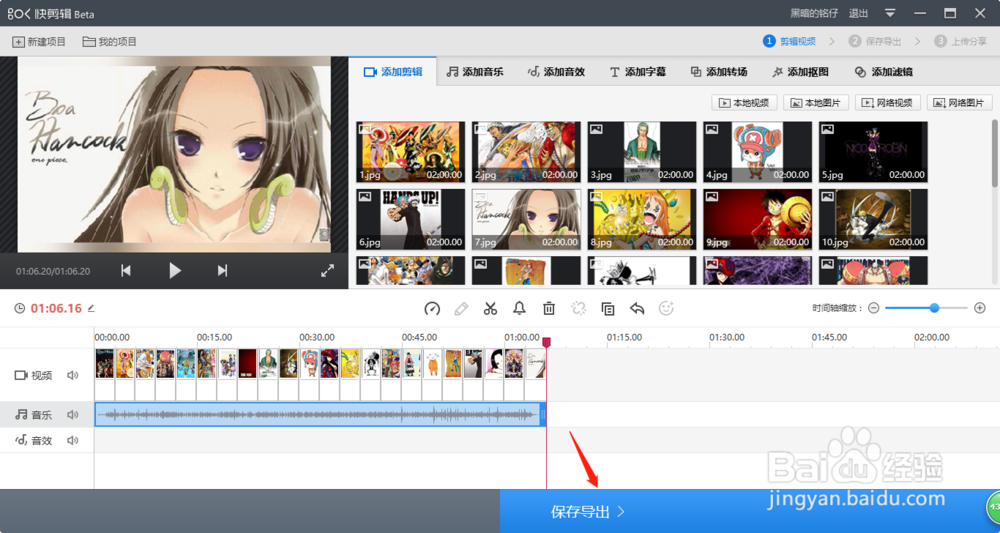Select thumbnail 10.jpg in media library

coord(873,219)
